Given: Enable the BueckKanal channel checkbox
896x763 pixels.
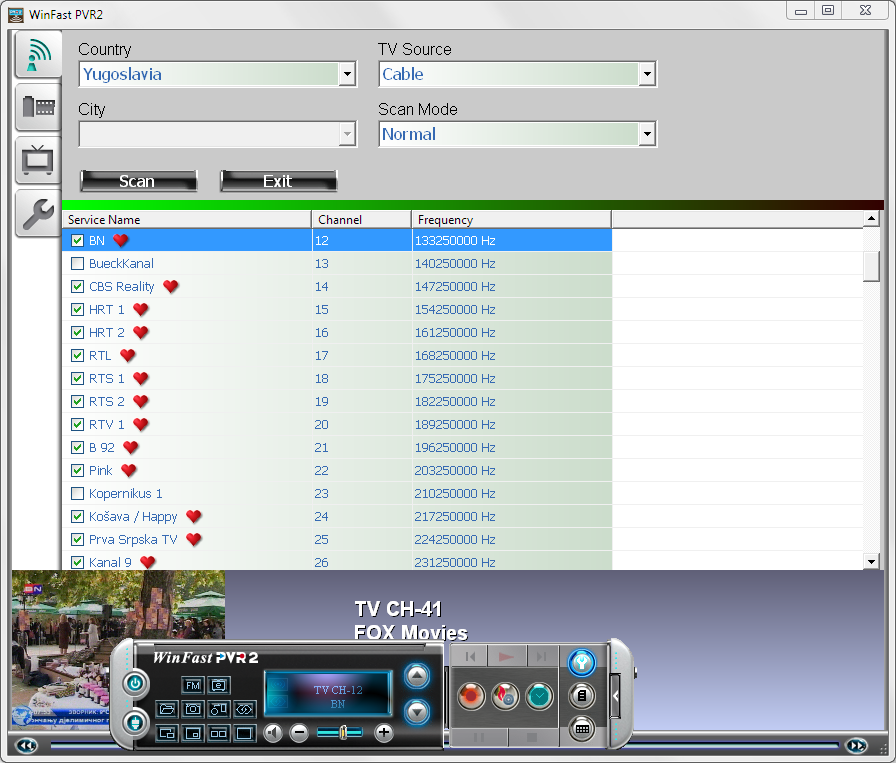Looking at the screenshot, I should coord(77,264).
